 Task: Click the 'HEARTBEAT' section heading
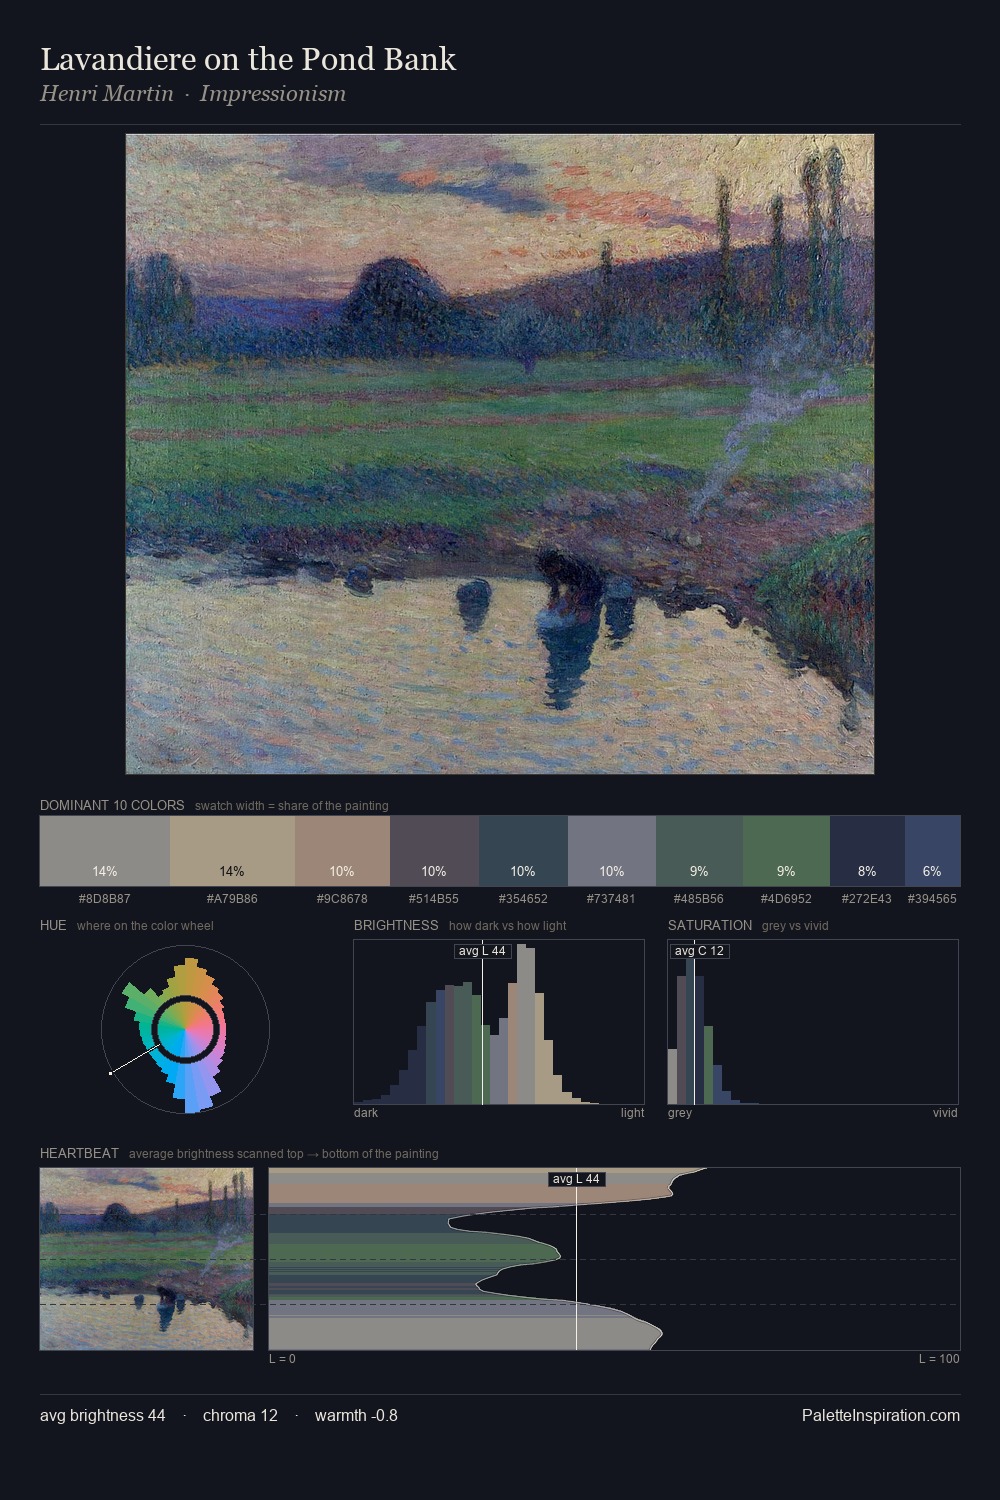tap(79, 1153)
